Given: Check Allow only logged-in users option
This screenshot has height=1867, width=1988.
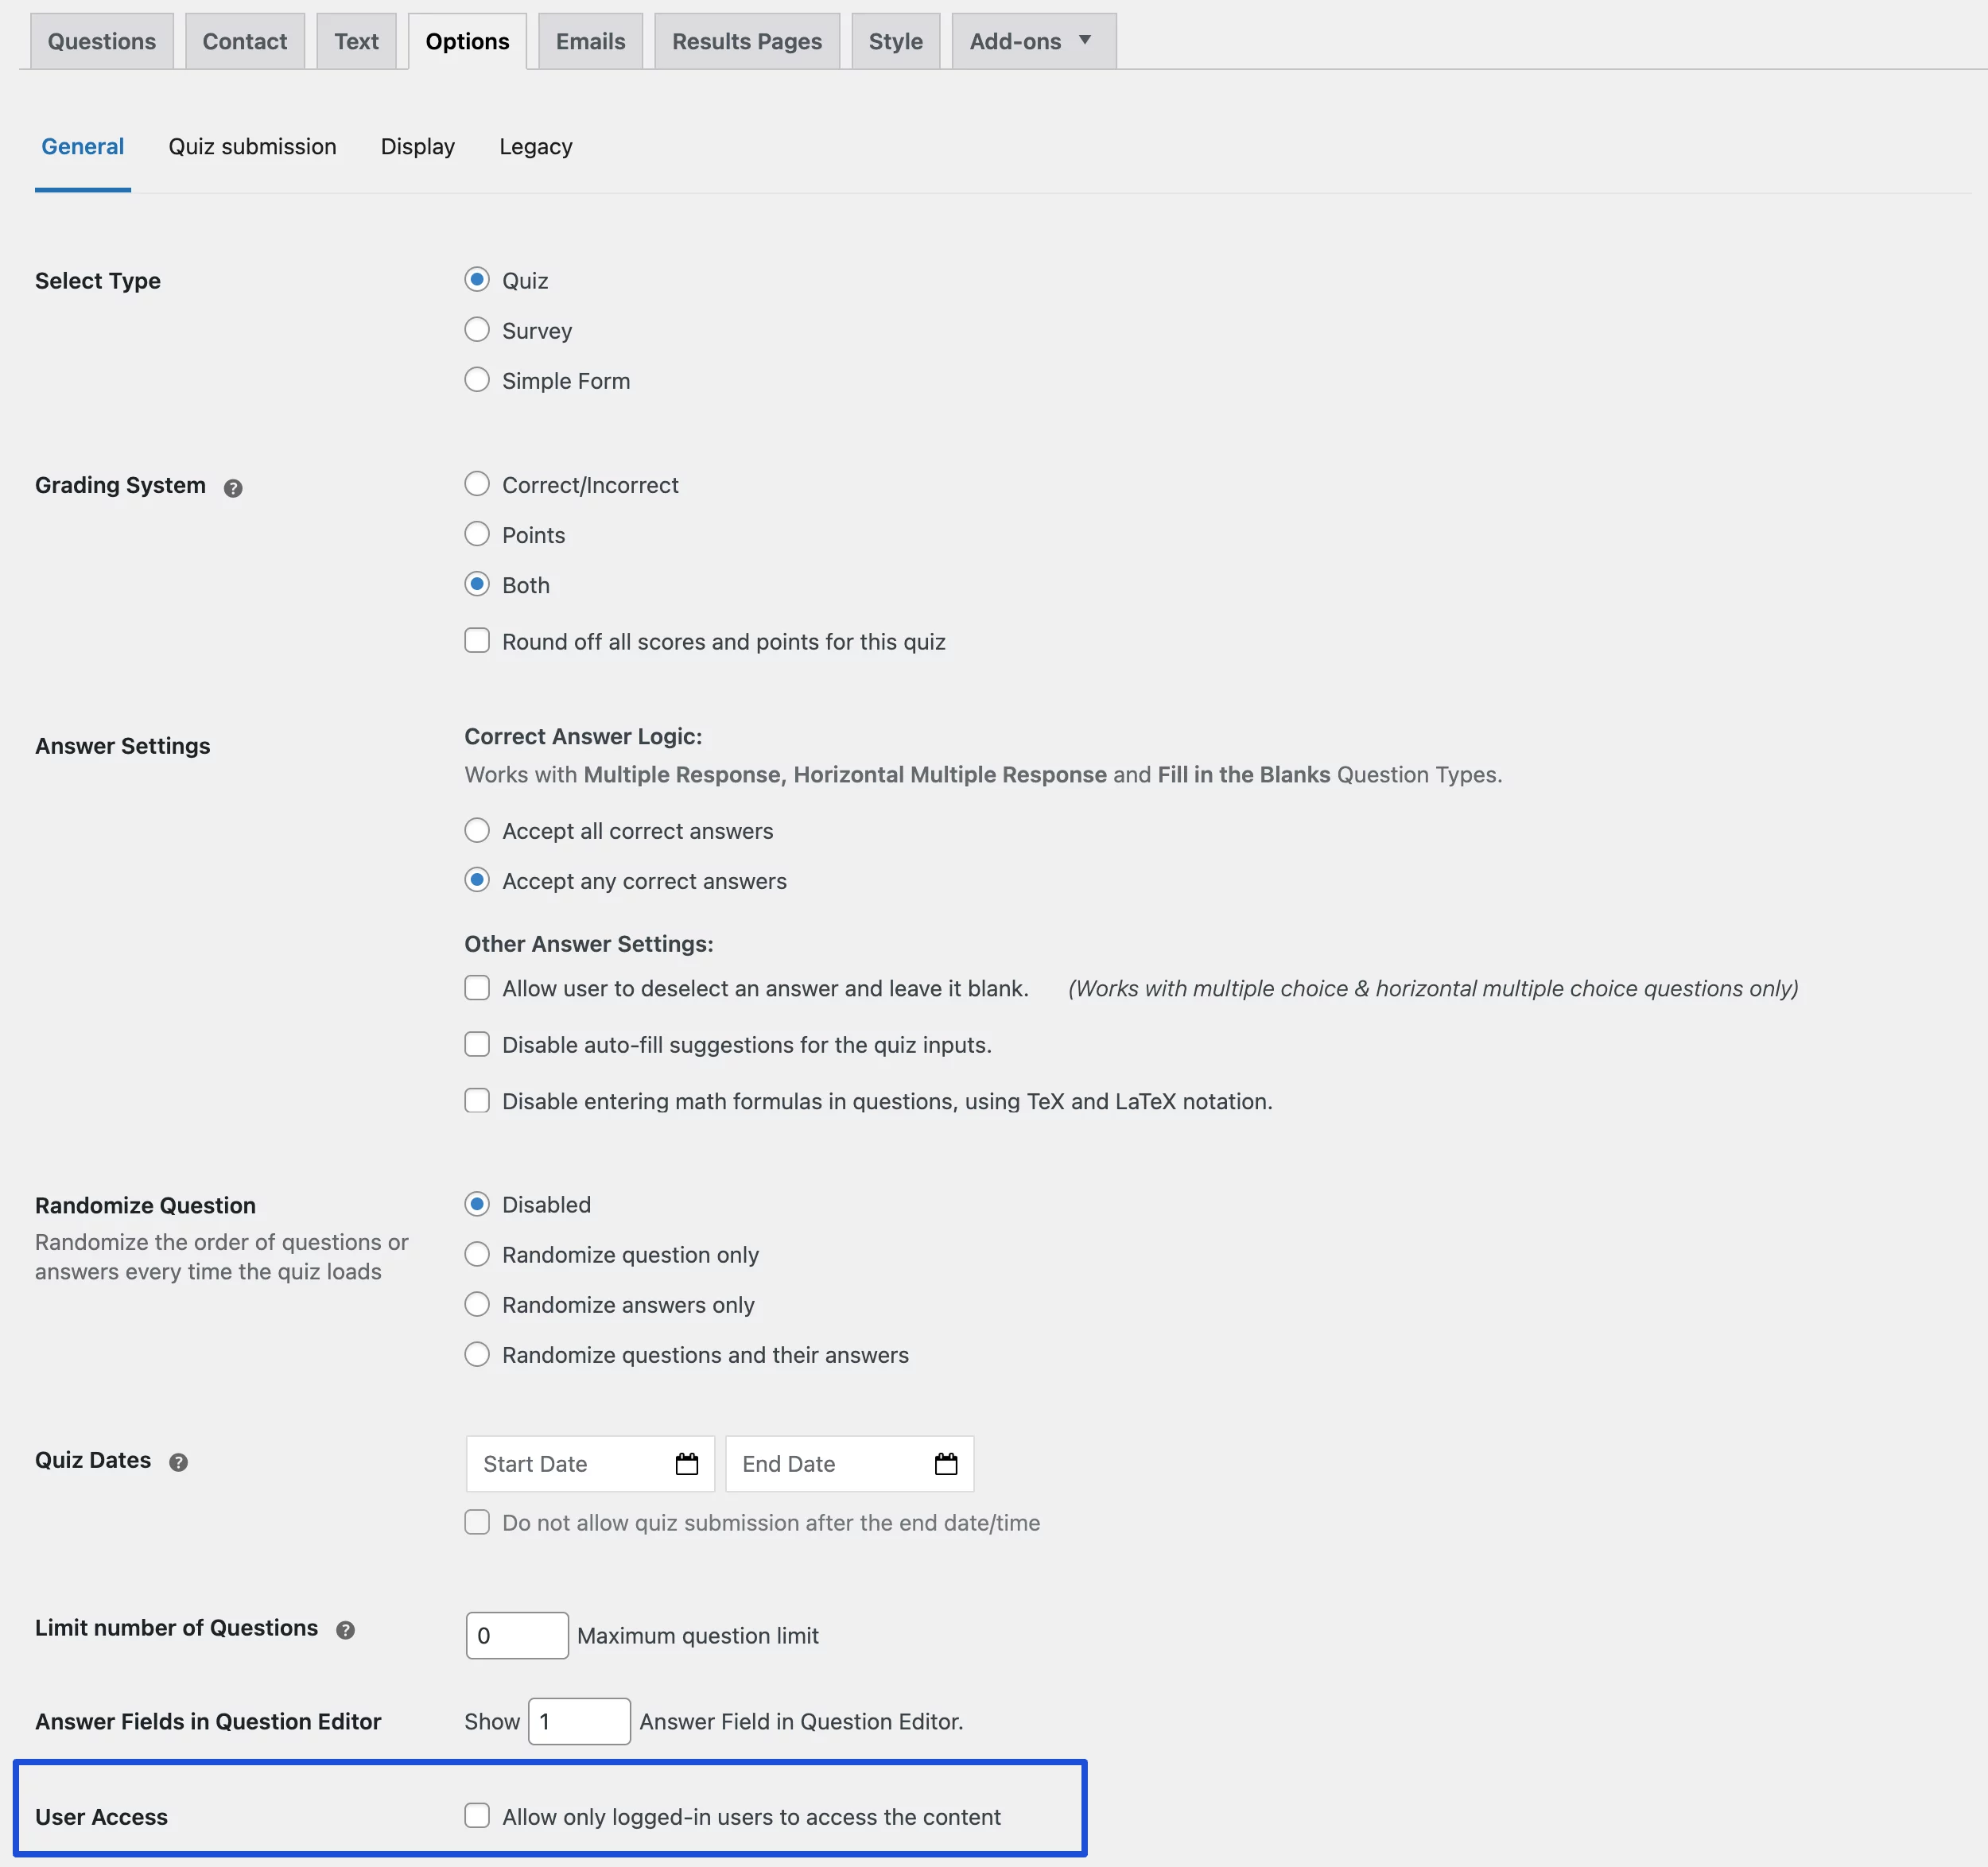Looking at the screenshot, I should (477, 1816).
